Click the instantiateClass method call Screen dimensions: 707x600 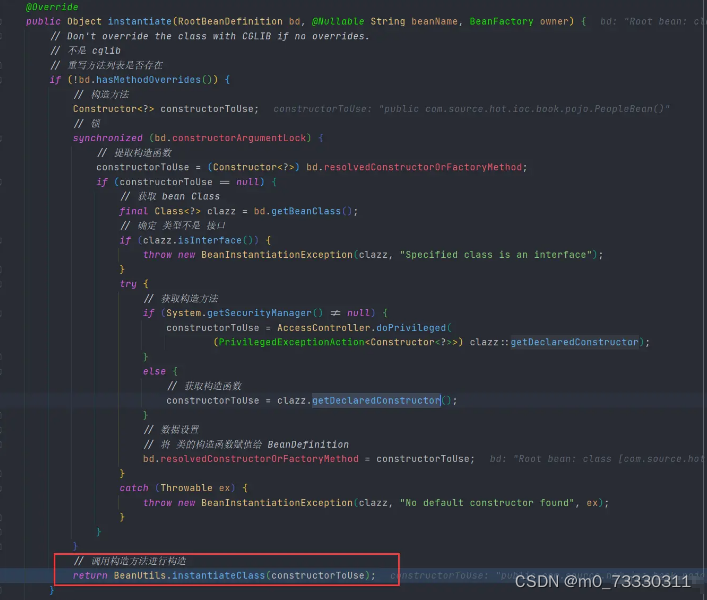click(x=218, y=576)
